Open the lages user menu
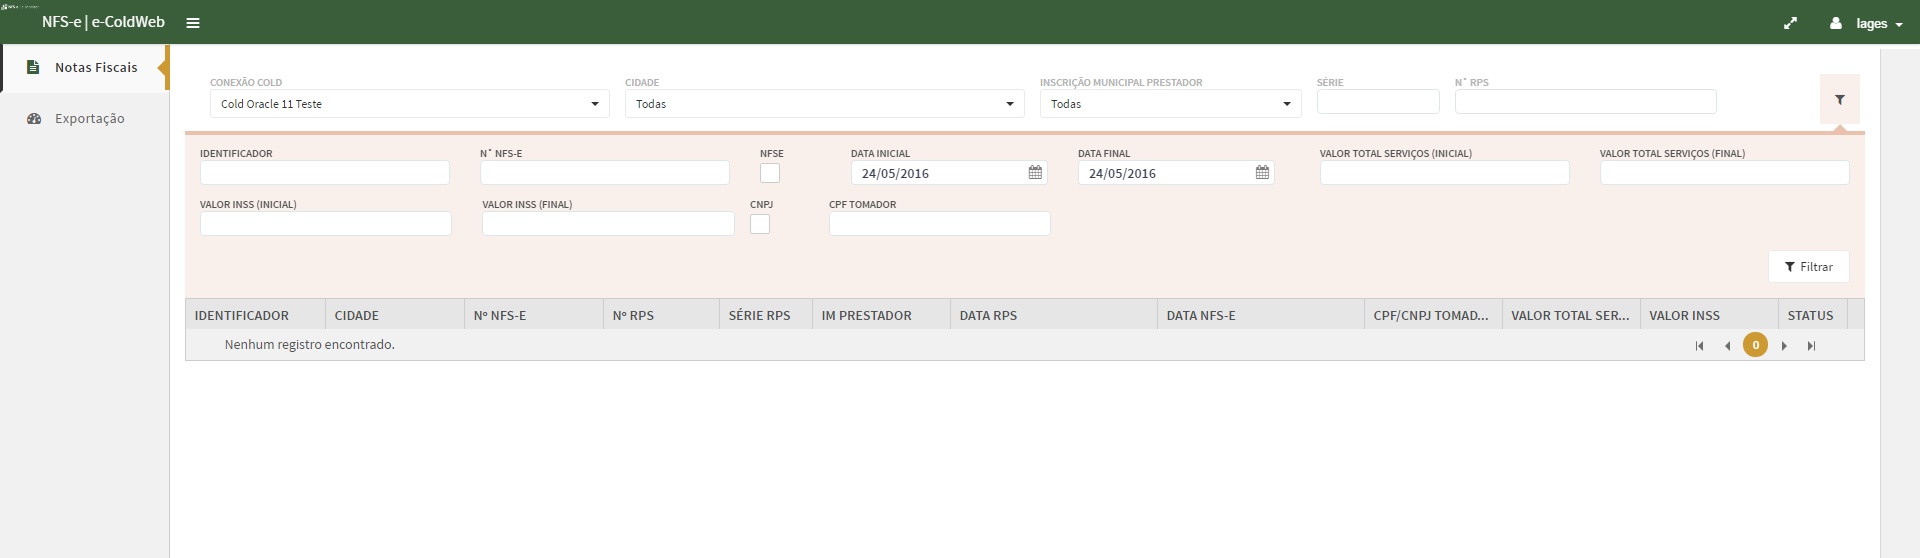Image resolution: width=1920 pixels, height=558 pixels. [x=1866, y=23]
